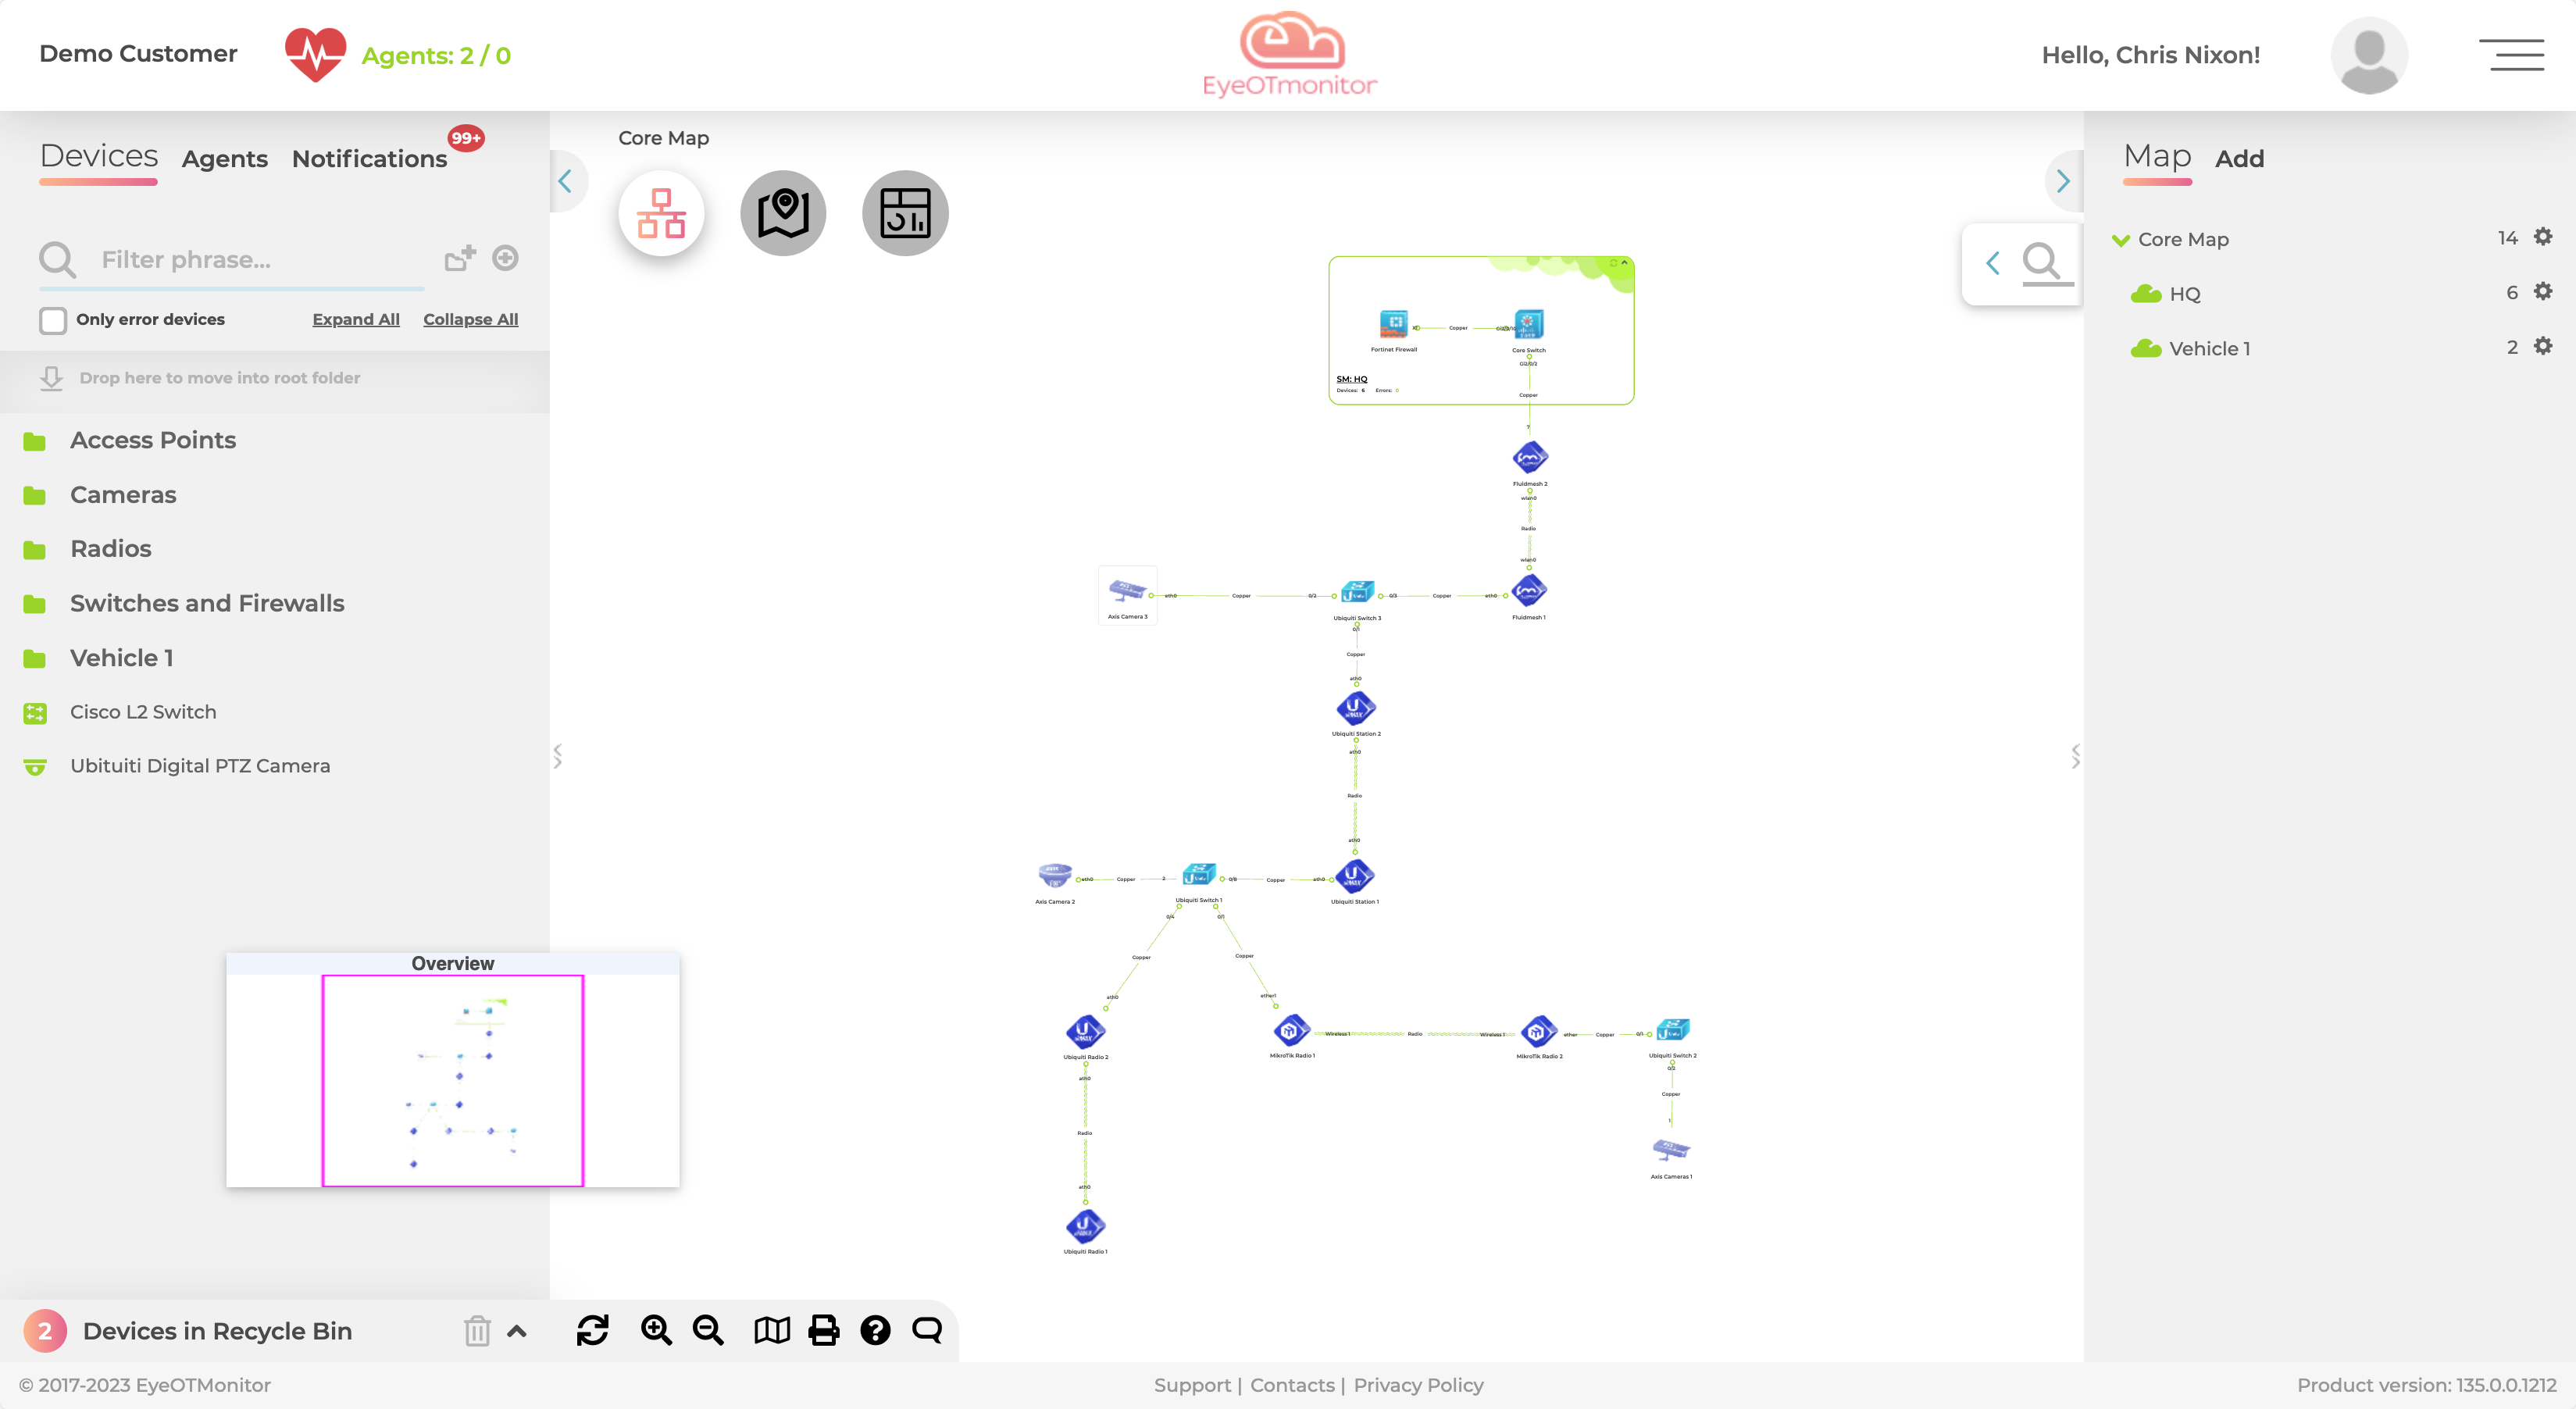This screenshot has width=2576, height=1409.
Task: Click the Overview minimap viewport
Action: click(x=452, y=1080)
